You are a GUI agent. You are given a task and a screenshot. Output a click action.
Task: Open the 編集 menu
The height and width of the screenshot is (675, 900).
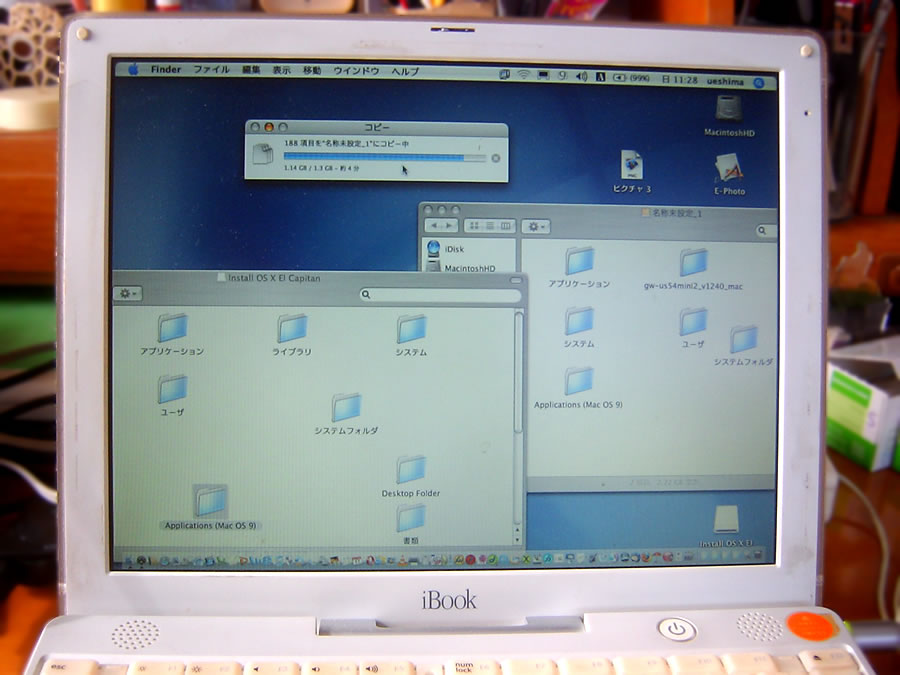click(x=251, y=70)
